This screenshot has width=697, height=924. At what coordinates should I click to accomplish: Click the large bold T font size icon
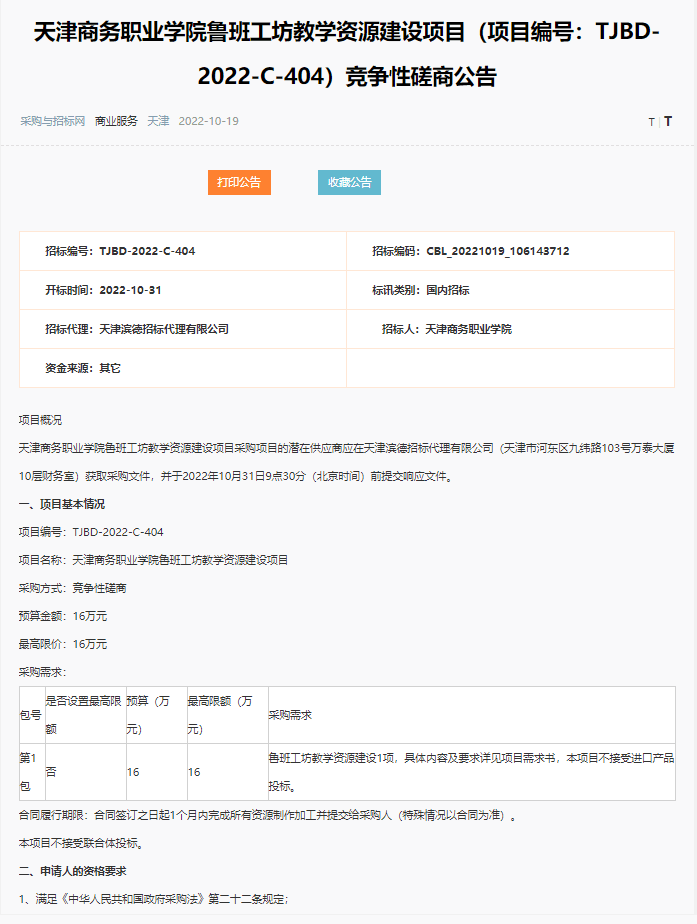pos(668,121)
